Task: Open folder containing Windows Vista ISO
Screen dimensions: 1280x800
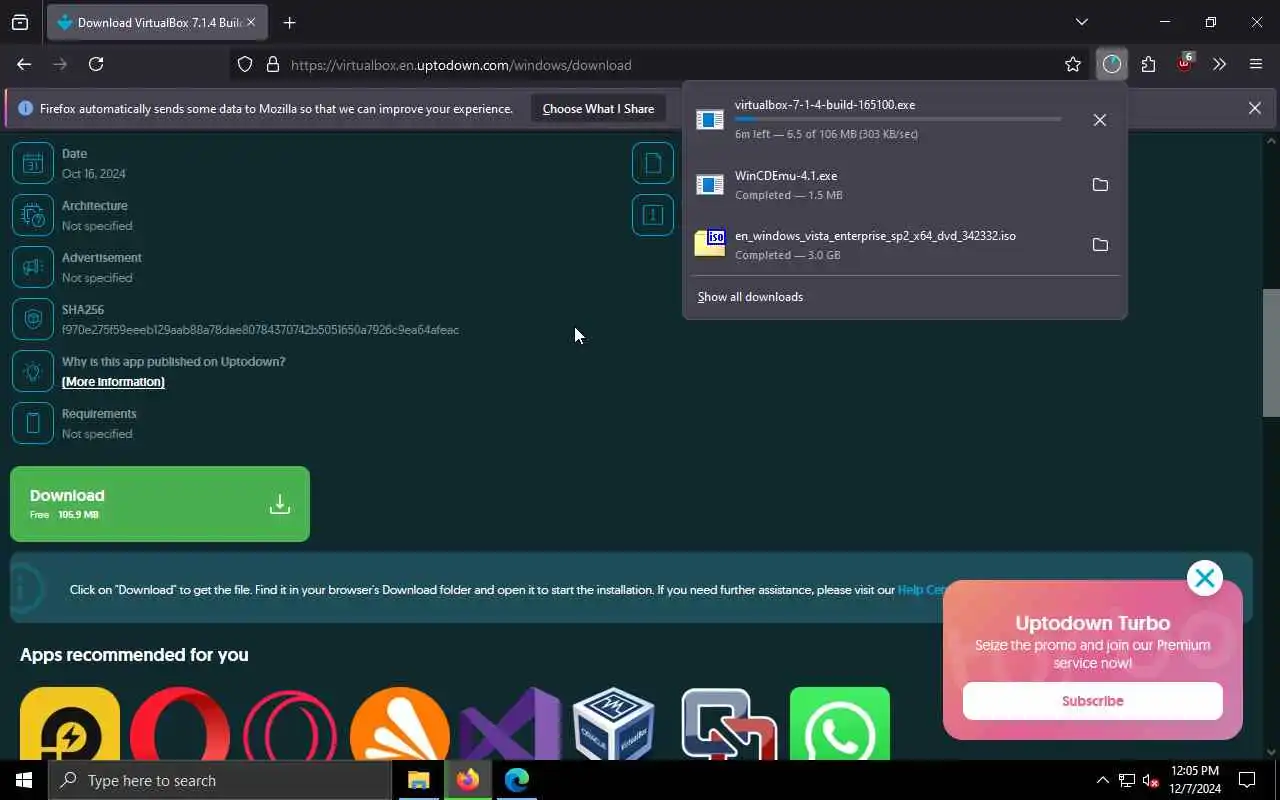Action: click(1100, 245)
